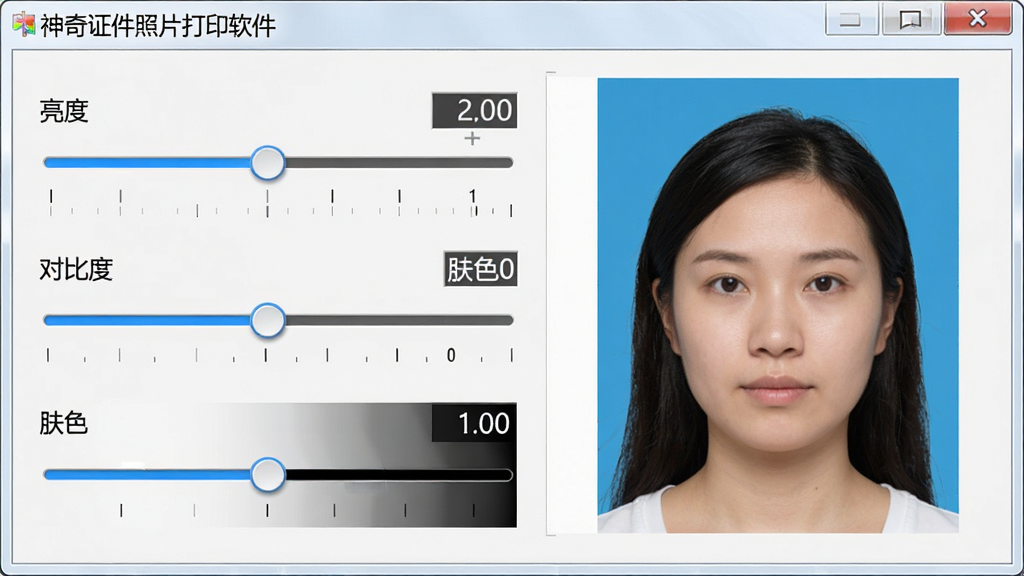
Task: Click the tick label 0 under contrast slider
Action: [451, 355]
